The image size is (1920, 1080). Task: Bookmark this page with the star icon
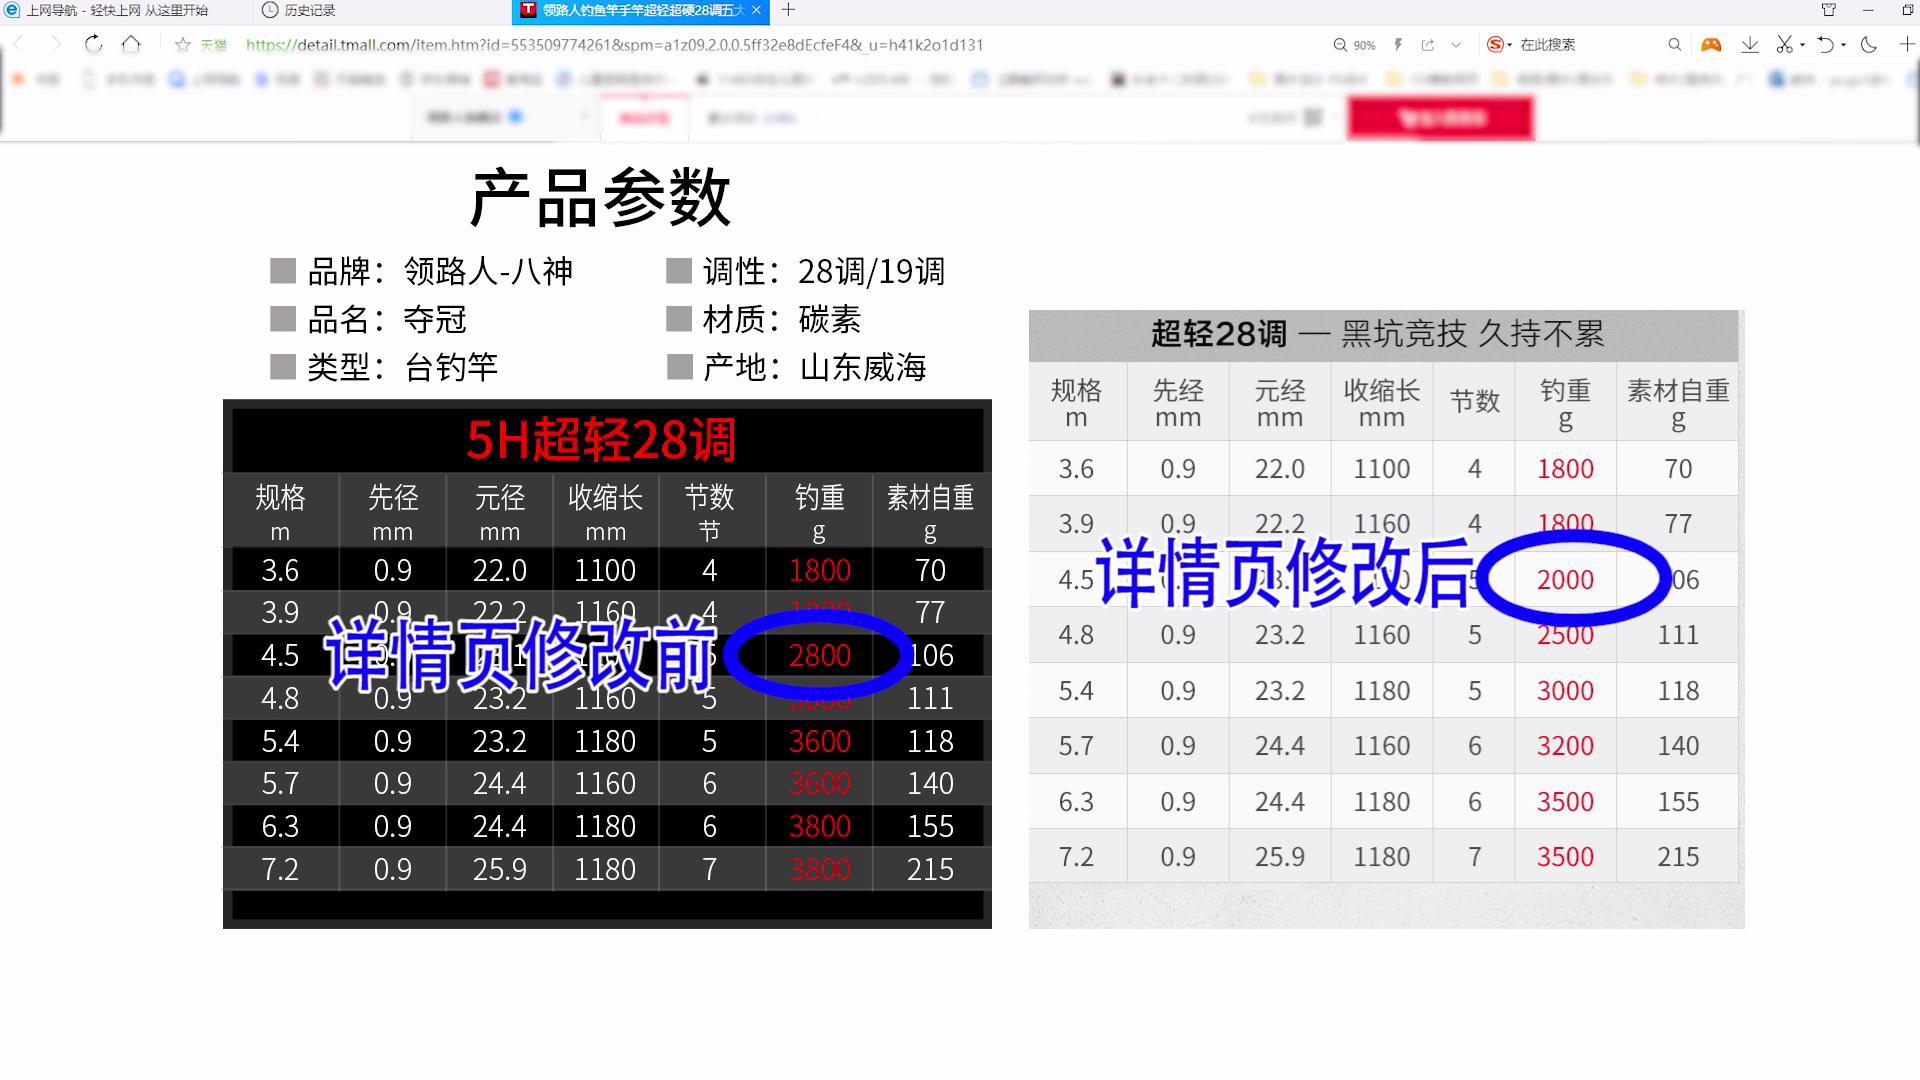(183, 44)
